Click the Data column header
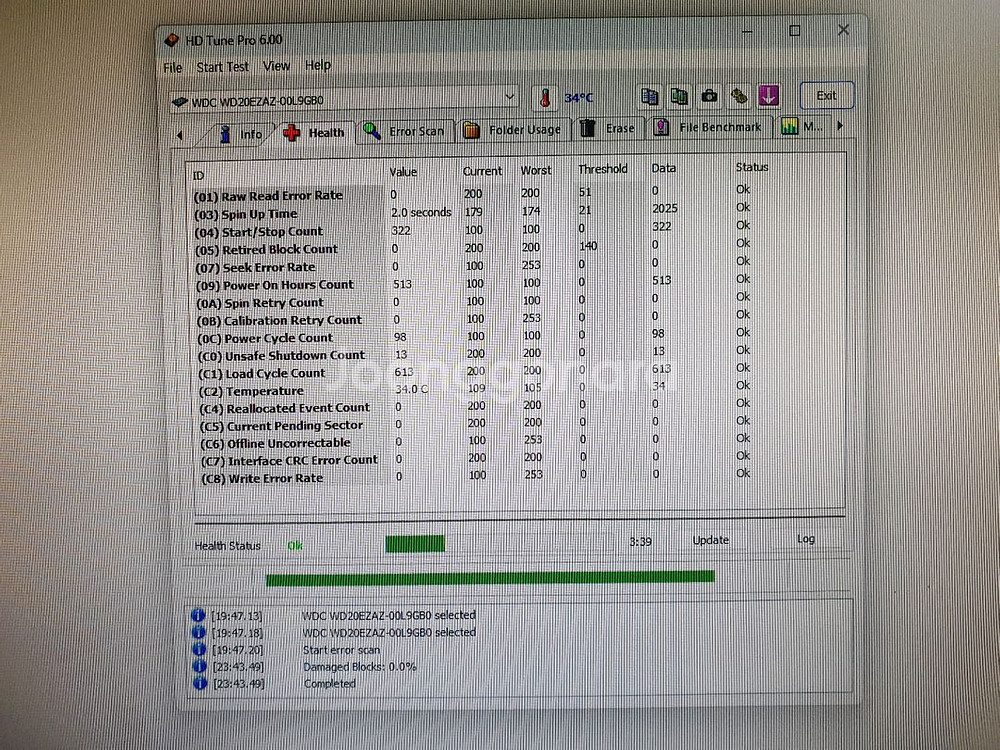This screenshot has height=750, width=1000. click(x=663, y=168)
